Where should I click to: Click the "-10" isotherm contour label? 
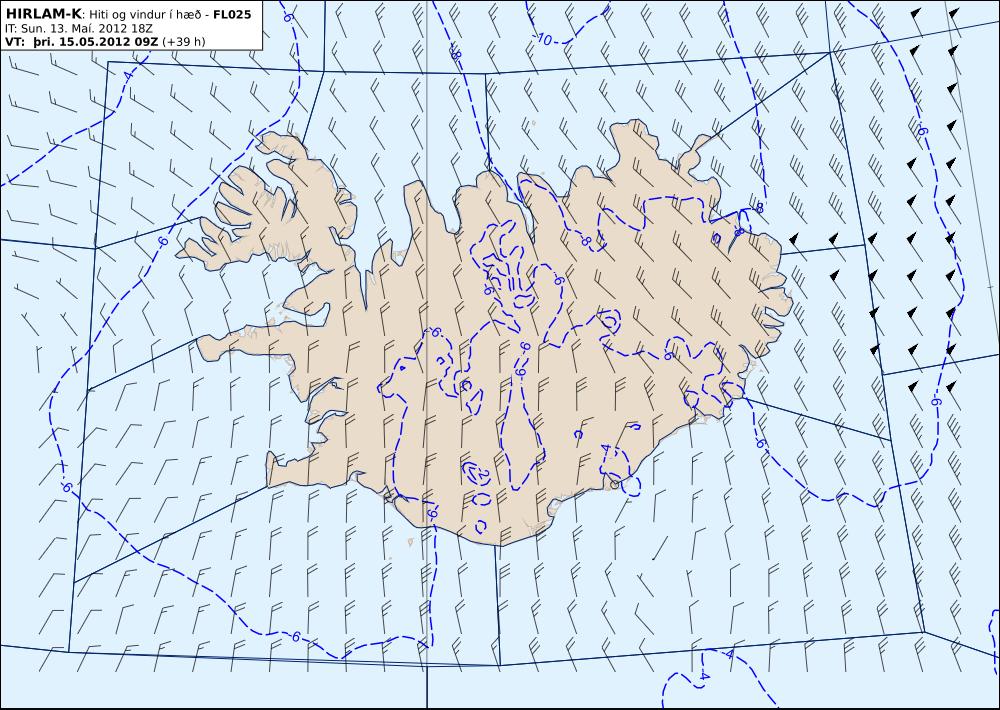pyautogui.click(x=542, y=39)
